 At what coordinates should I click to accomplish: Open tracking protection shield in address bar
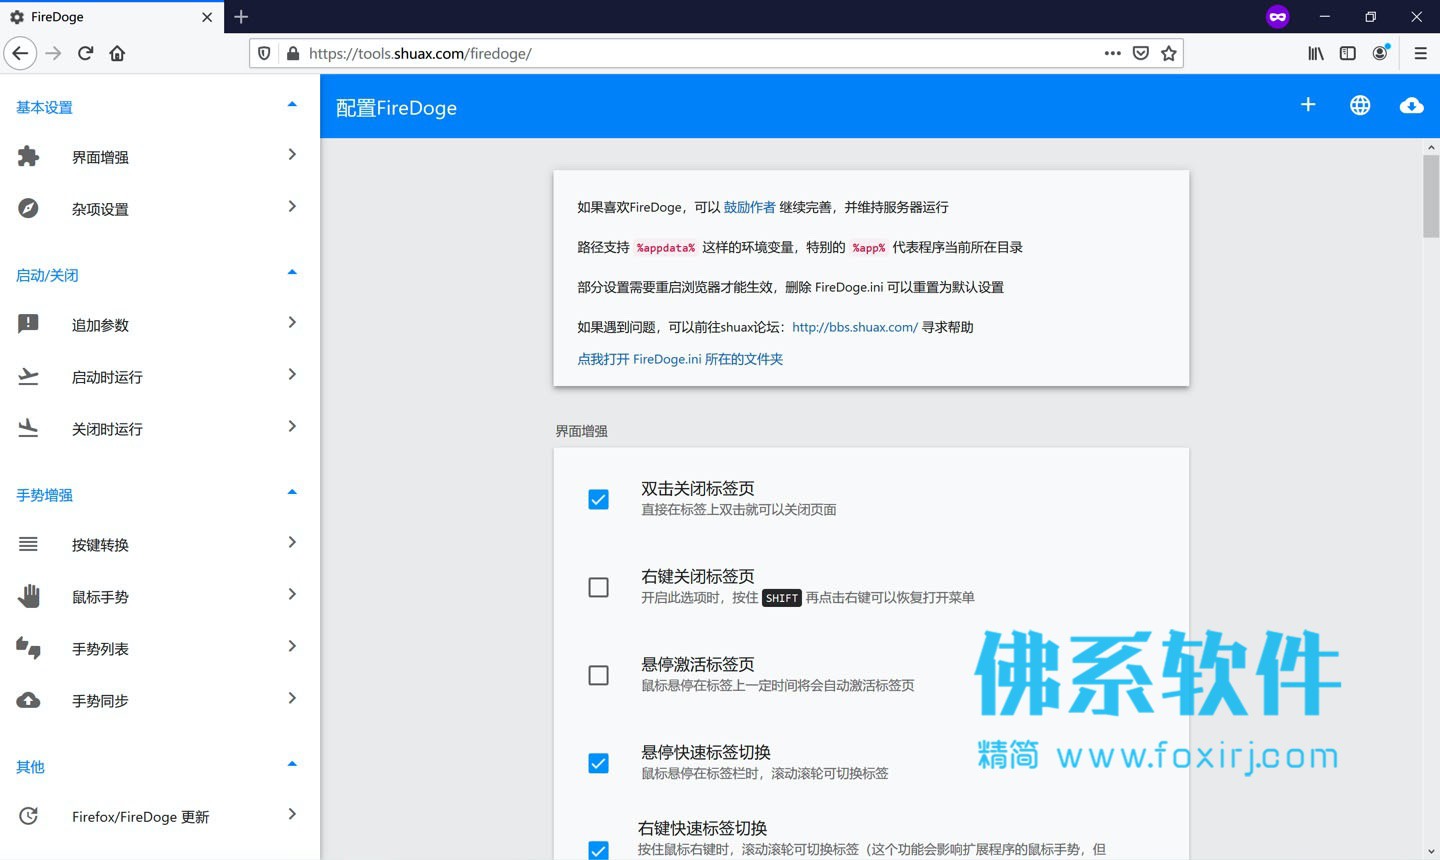(264, 53)
